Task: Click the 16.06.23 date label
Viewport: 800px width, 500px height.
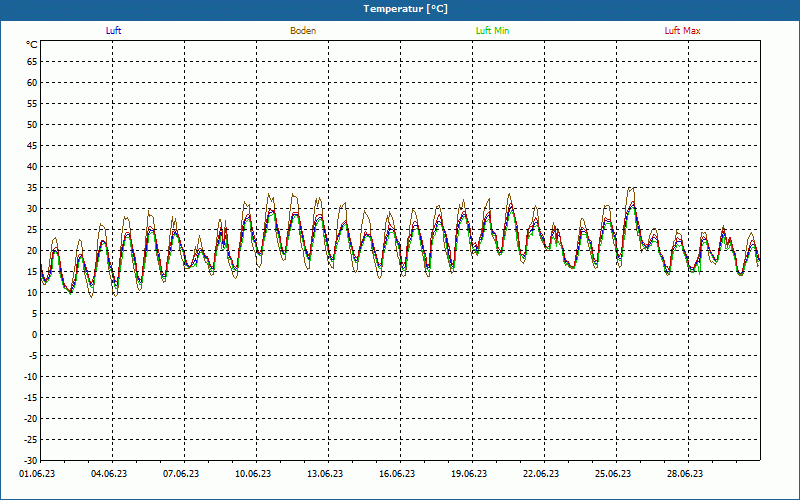Action: click(397, 474)
